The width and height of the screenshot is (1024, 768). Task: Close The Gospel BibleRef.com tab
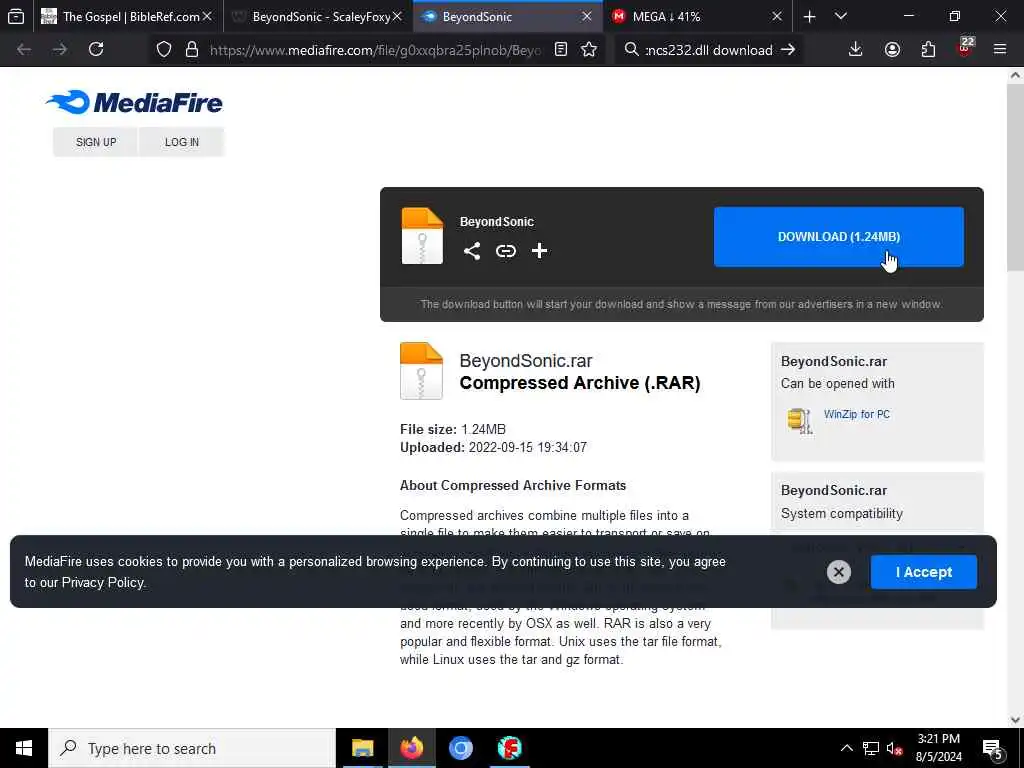[207, 16]
